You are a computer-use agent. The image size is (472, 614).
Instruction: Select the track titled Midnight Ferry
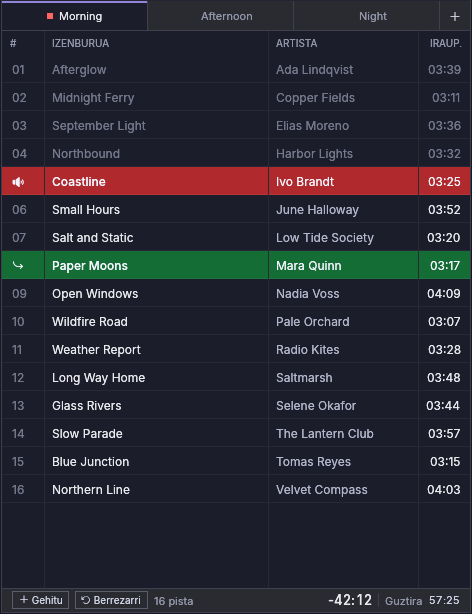pyautogui.click(x=93, y=98)
